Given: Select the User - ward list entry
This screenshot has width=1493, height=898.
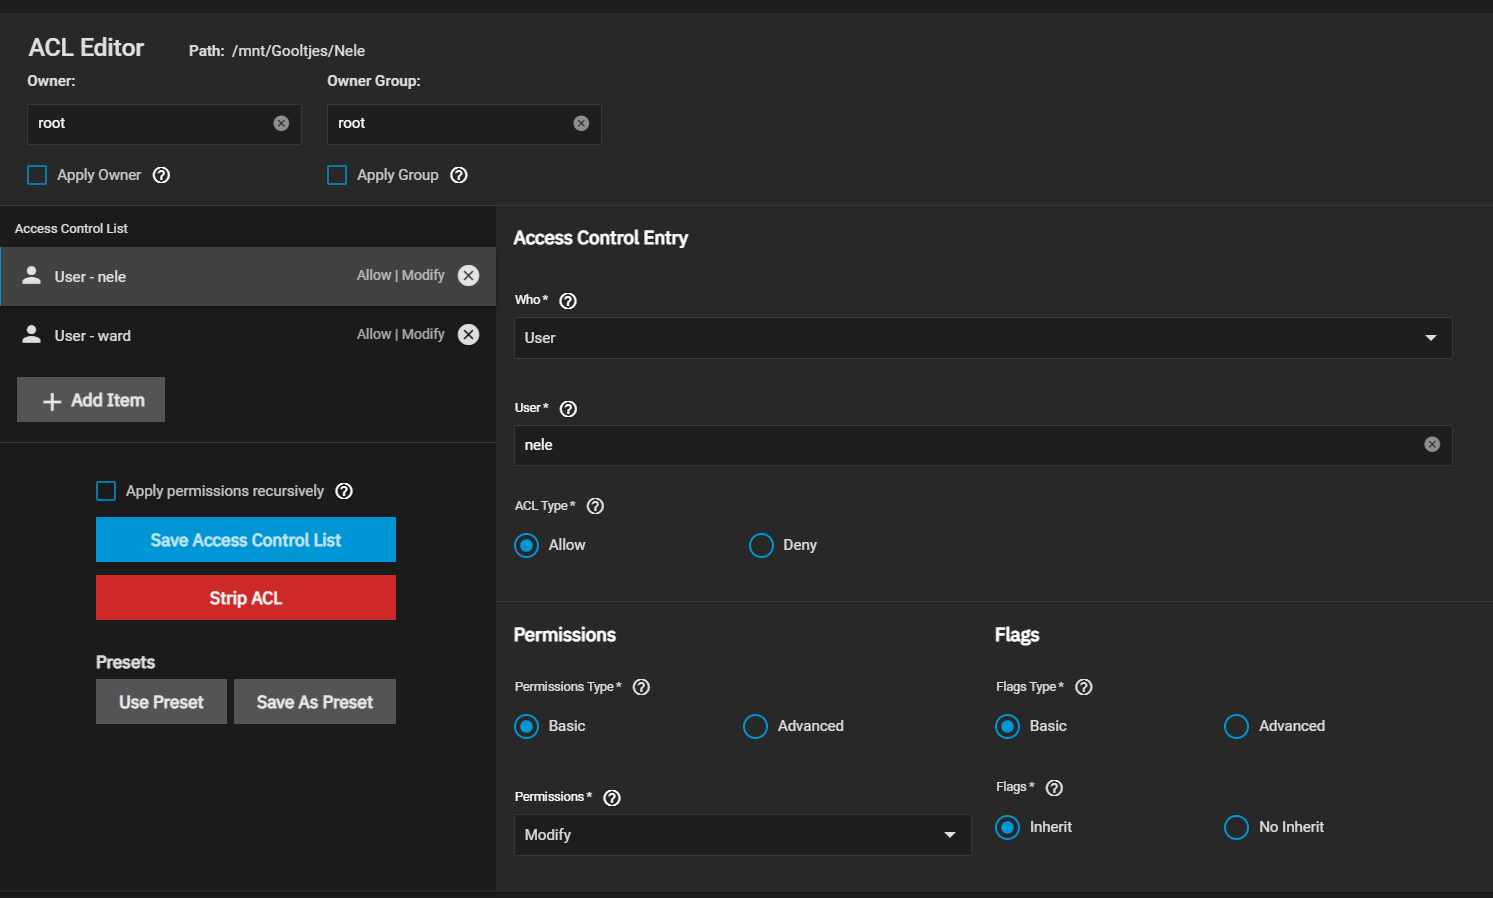Looking at the screenshot, I should pos(248,335).
